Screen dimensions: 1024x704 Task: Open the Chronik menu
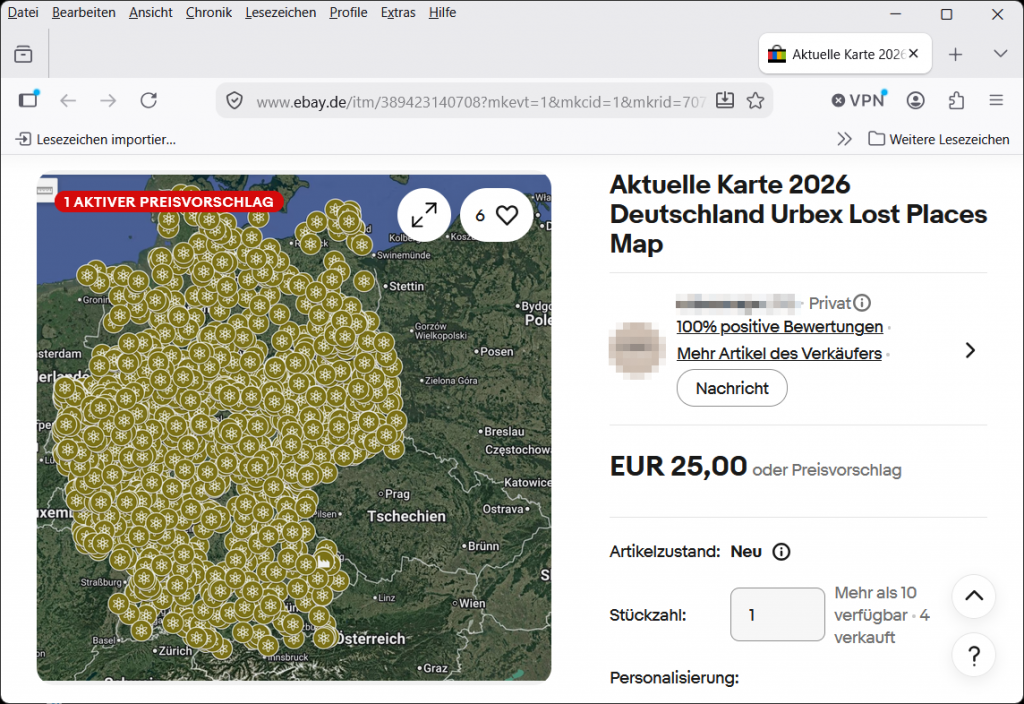coord(209,12)
